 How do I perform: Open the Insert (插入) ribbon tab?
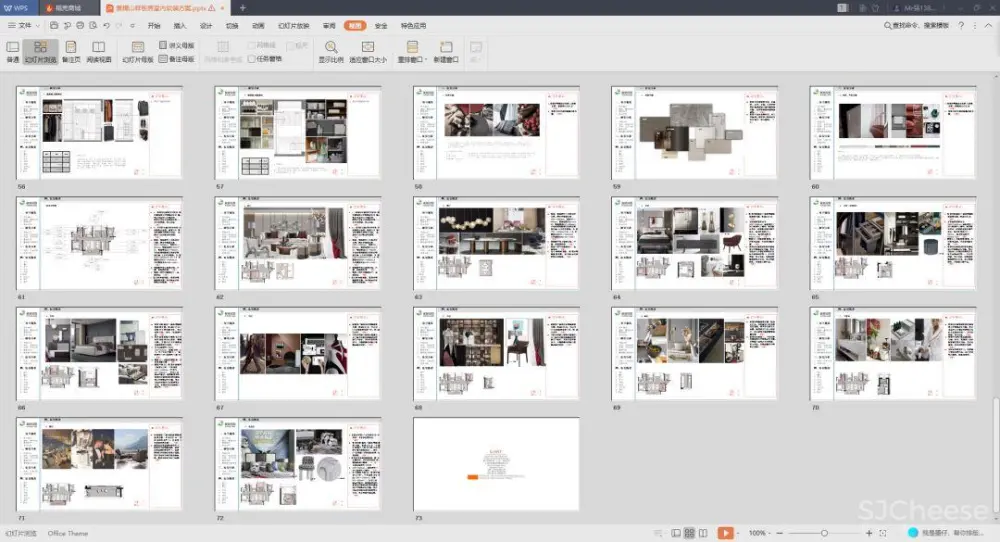coord(180,25)
